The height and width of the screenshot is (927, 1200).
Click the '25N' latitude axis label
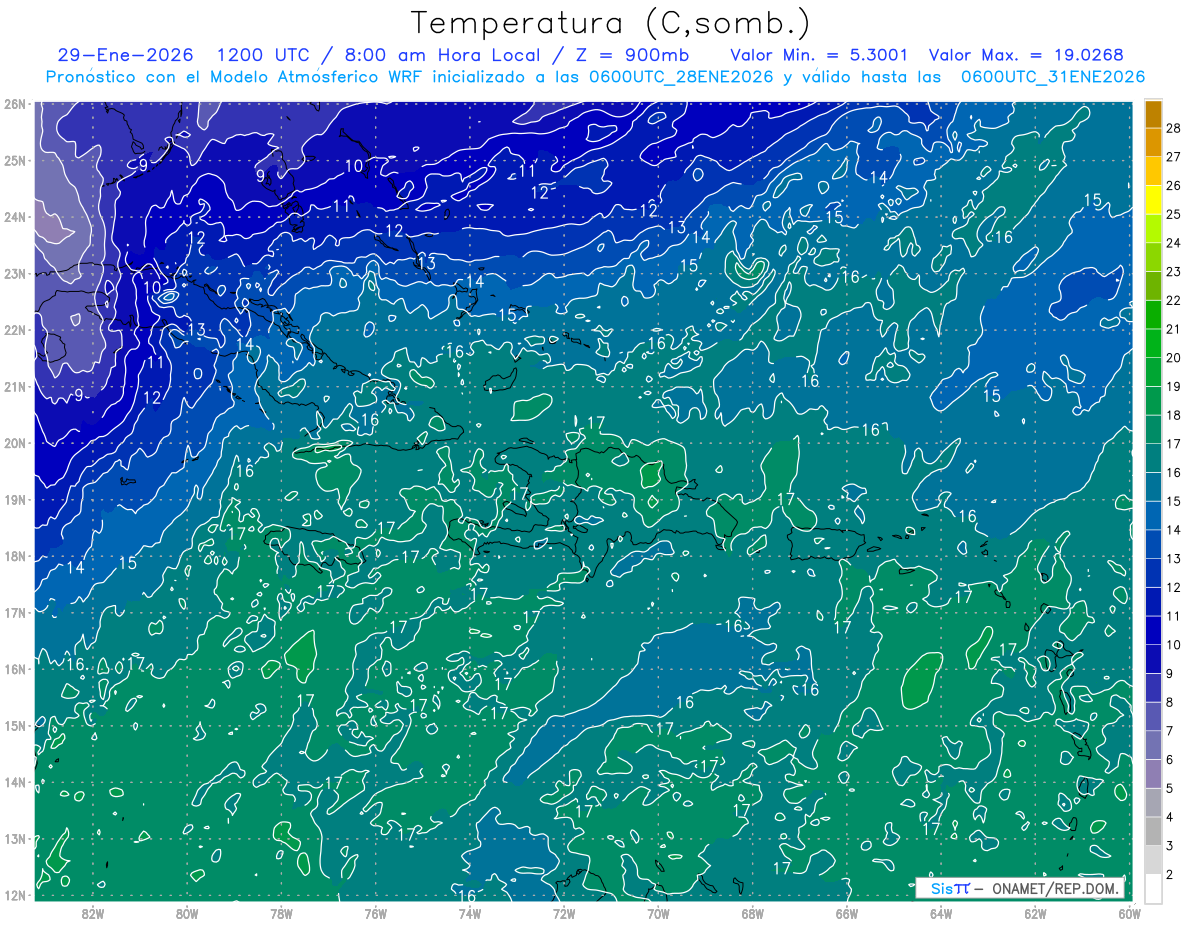click(x=14, y=160)
